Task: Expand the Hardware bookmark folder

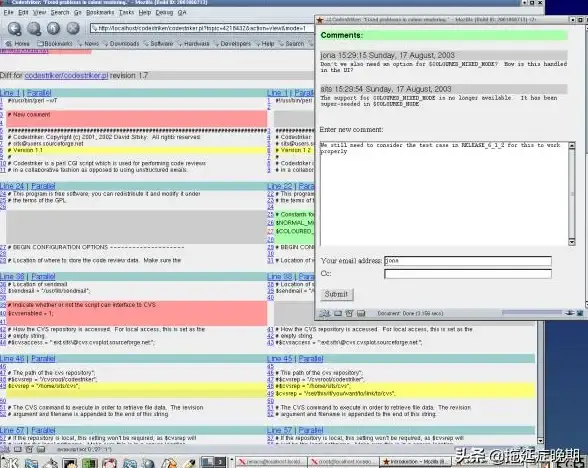Action: (194, 44)
